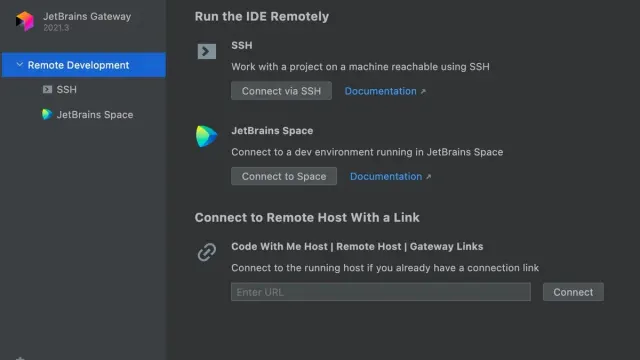
Task: Click the large JetBrains Space logo
Action: tap(206, 136)
